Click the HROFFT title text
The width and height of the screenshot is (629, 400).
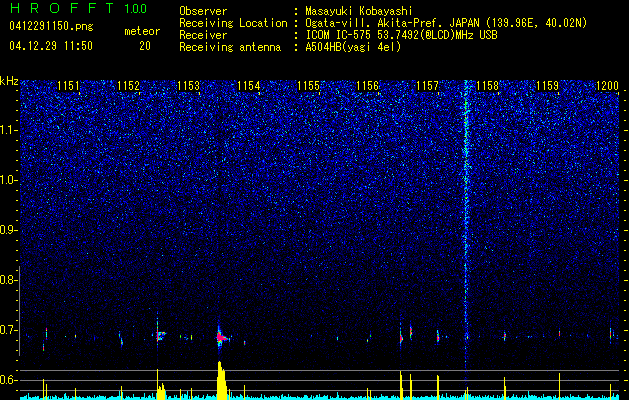(62, 8)
